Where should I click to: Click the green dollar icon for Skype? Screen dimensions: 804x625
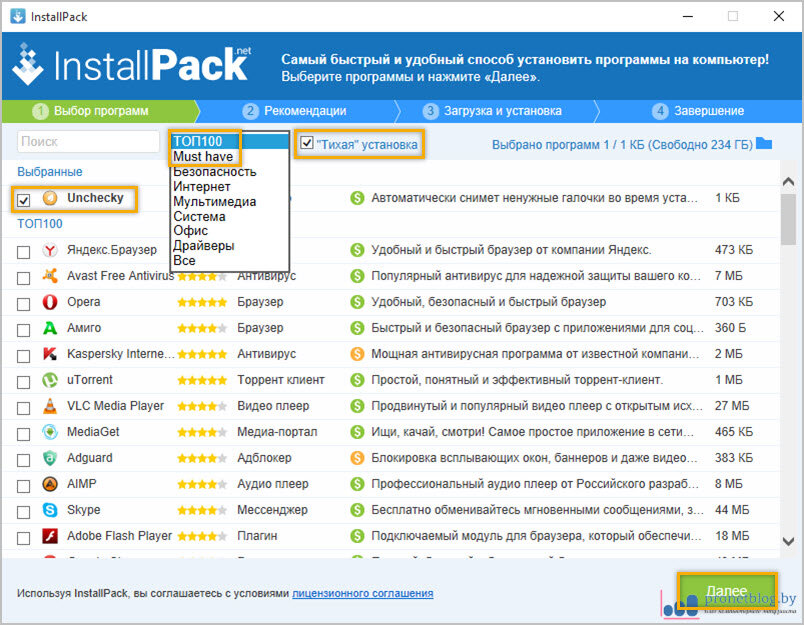coord(357,510)
